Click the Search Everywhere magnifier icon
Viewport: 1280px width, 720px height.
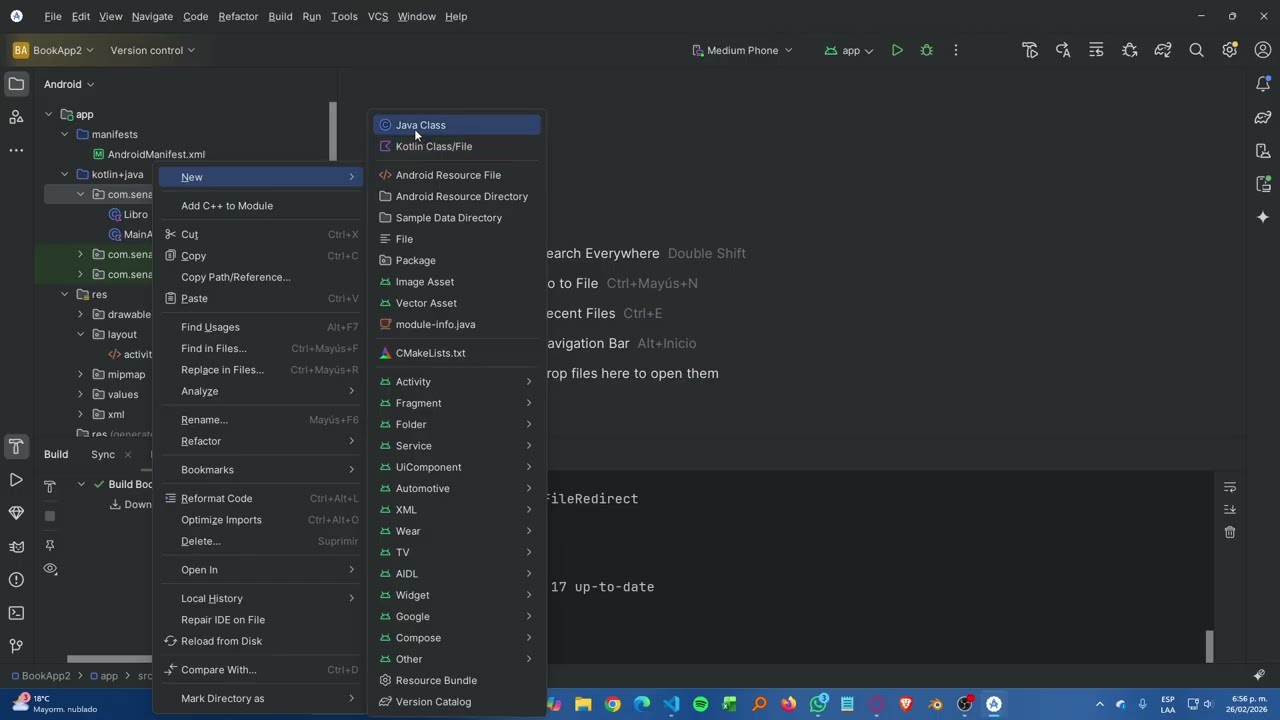pyautogui.click(x=1196, y=50)
